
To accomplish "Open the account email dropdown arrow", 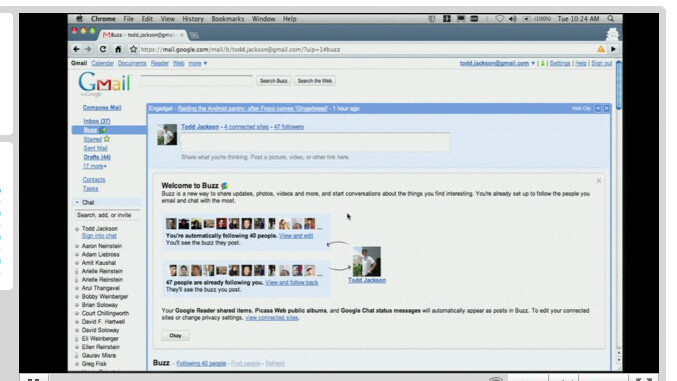I will point(533,63).
